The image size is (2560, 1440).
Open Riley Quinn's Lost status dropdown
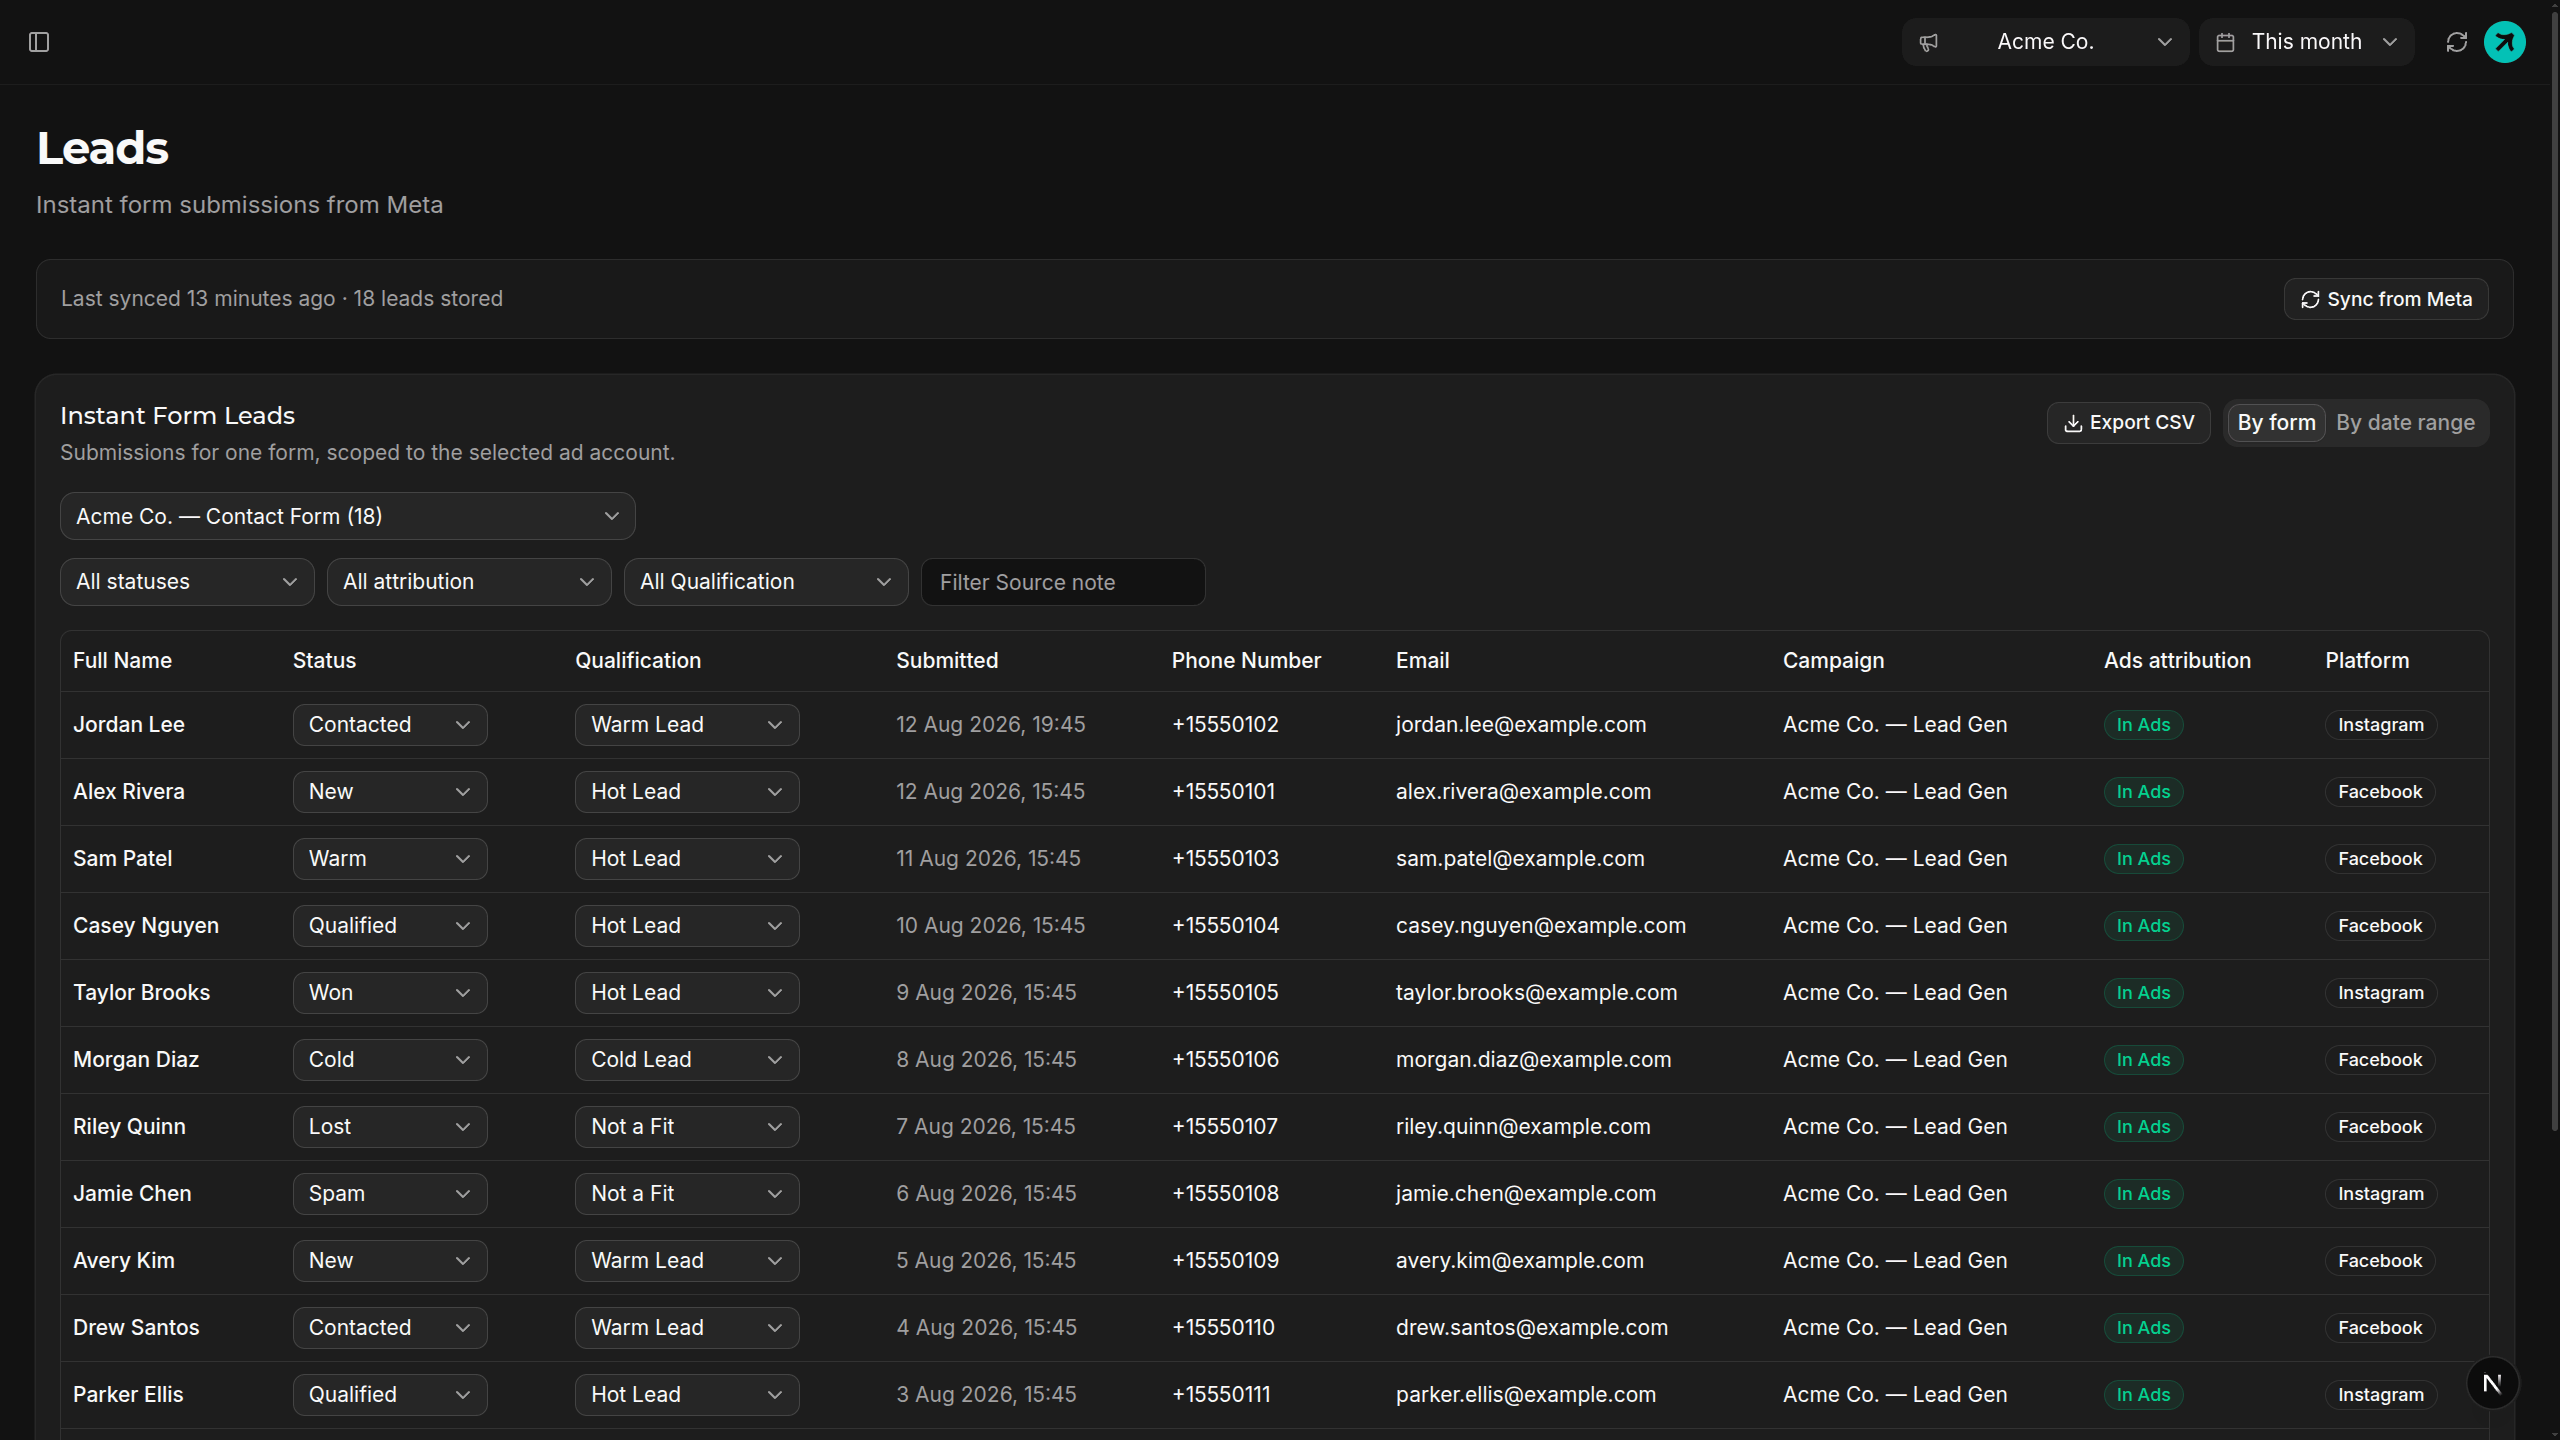[x=390, y=1127]
